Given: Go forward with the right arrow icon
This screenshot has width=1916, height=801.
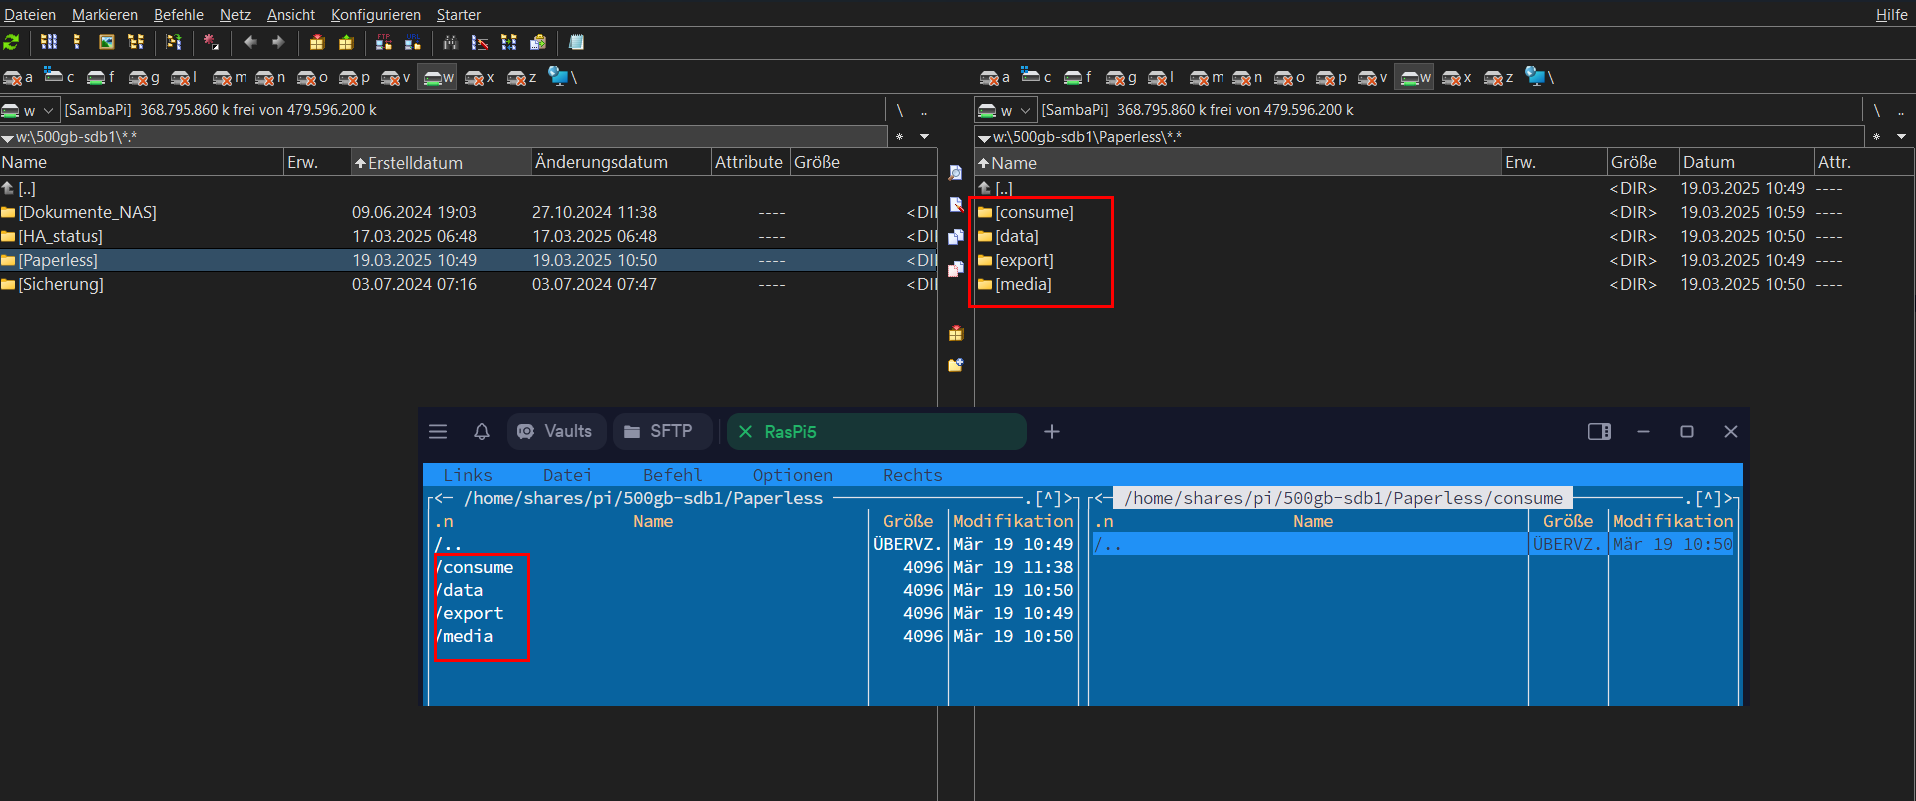Looking at the screenshot, I should (278, 42).
